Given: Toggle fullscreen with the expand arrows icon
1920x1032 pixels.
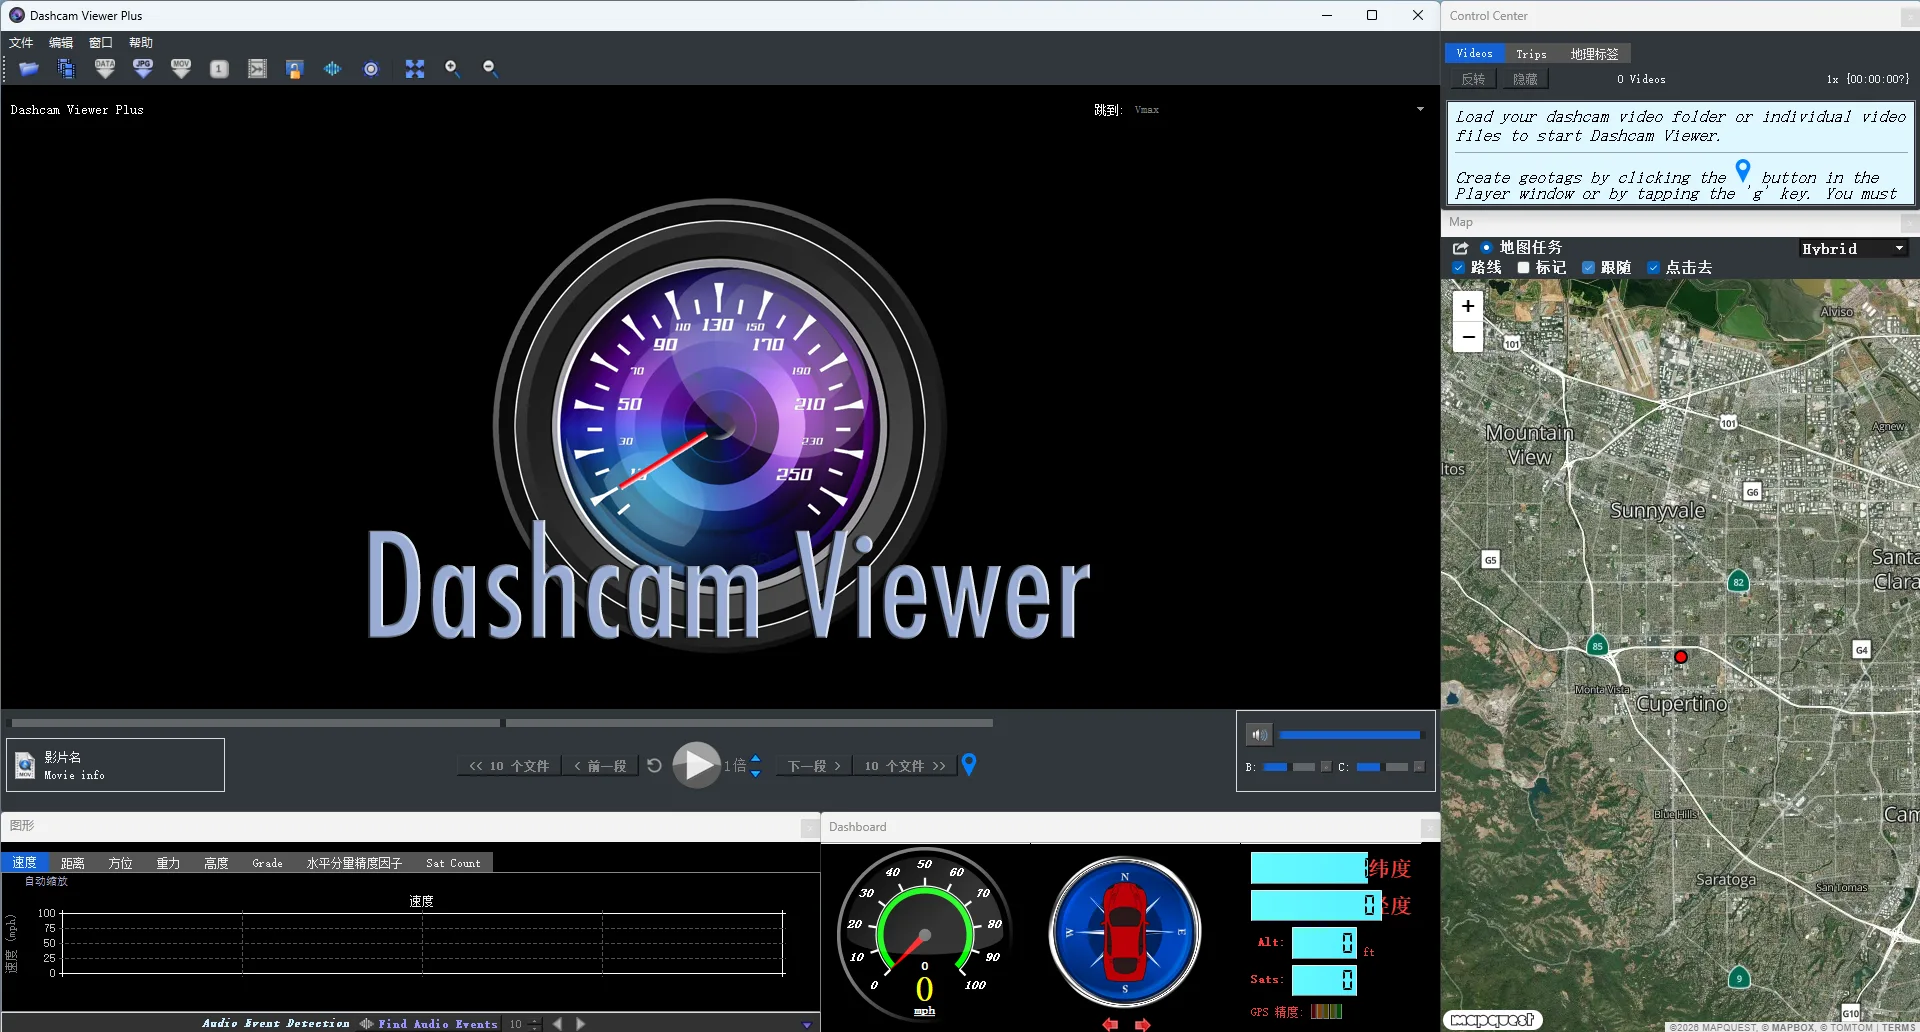Looking at the screenshot, I should (415, 69).
